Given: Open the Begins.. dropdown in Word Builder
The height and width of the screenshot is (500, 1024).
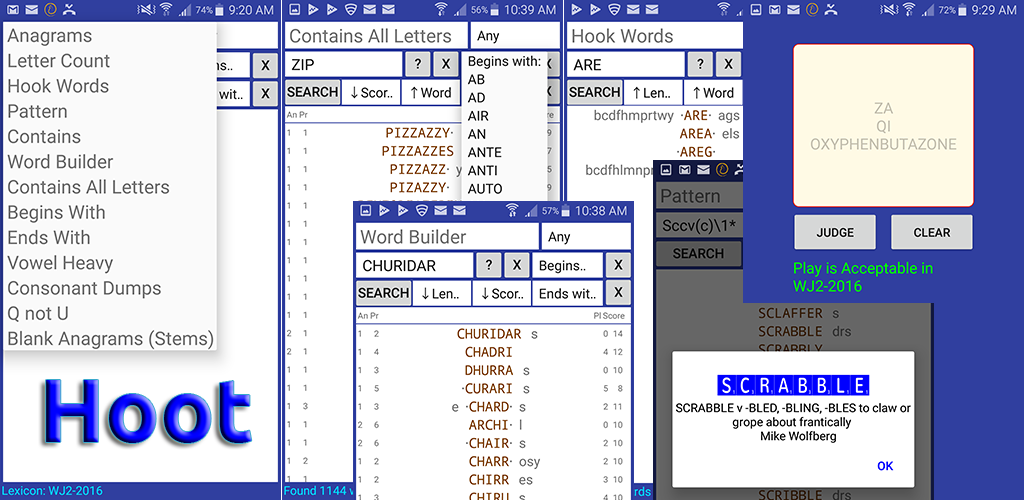Looking at the screenshot, I should point(568,266).
